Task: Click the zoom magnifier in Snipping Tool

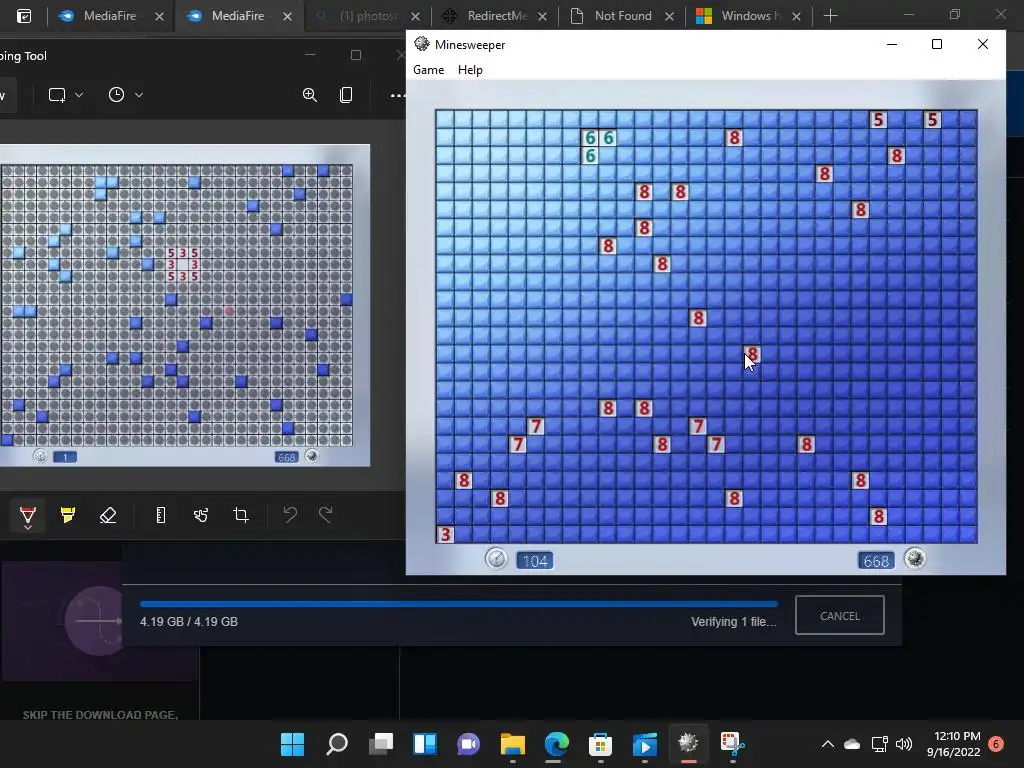Action: tap(310, 95)
